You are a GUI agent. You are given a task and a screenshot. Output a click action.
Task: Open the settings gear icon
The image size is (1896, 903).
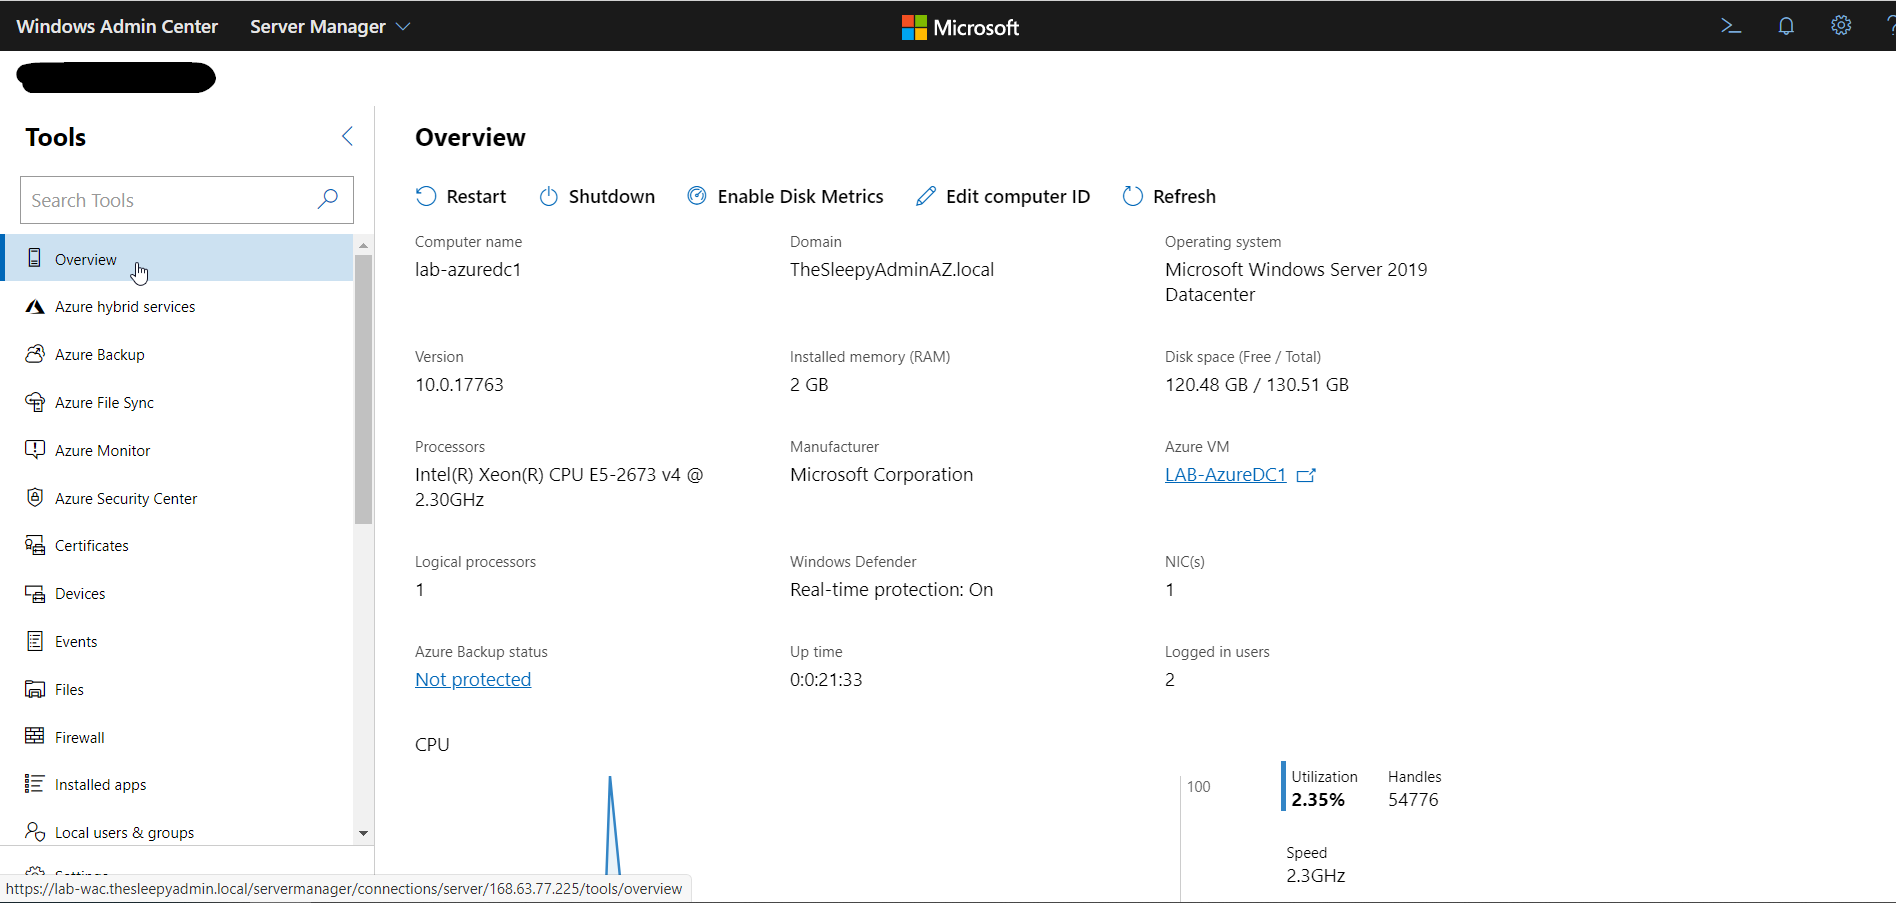pyautogui.click(x=1841, y=26)
